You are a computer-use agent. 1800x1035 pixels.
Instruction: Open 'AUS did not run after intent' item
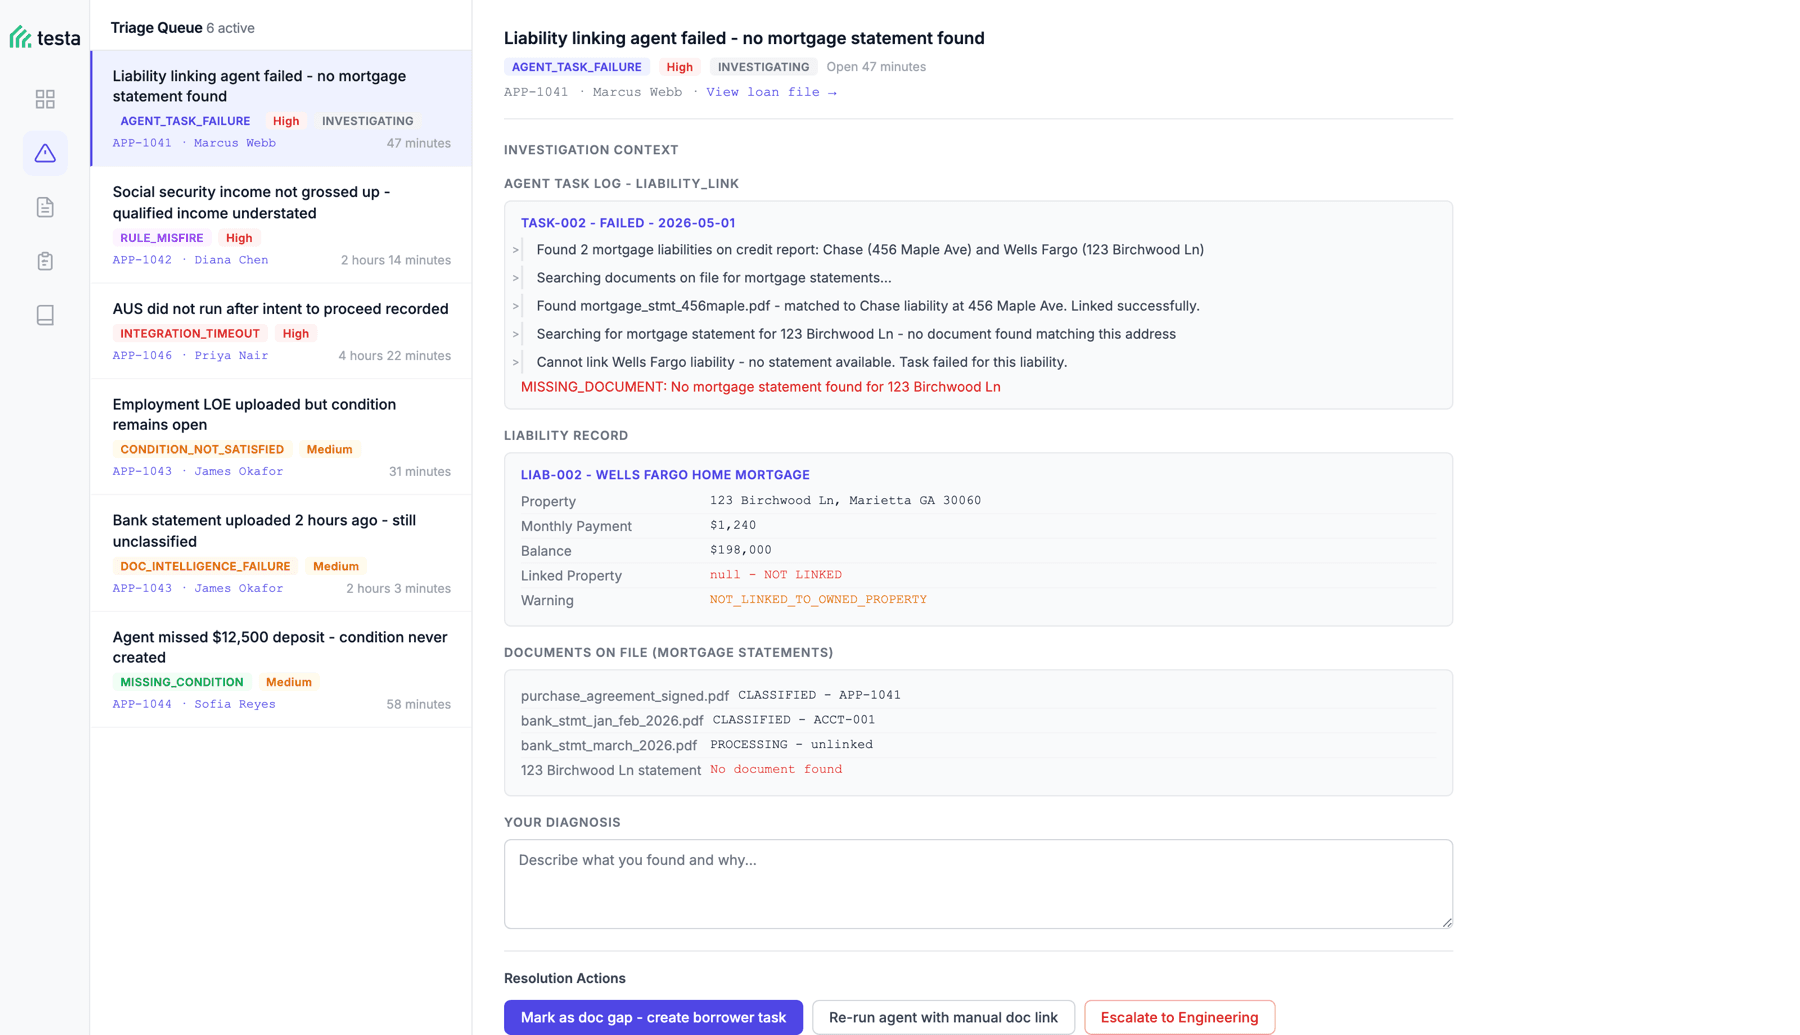pos(281,331)
